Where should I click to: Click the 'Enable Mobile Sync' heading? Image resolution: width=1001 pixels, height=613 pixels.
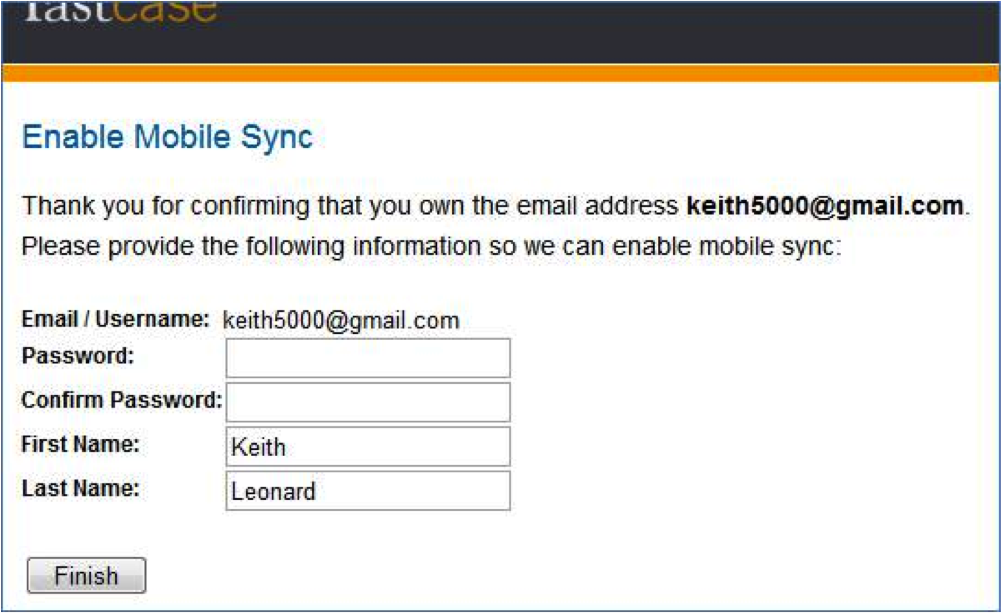[167, 137]
